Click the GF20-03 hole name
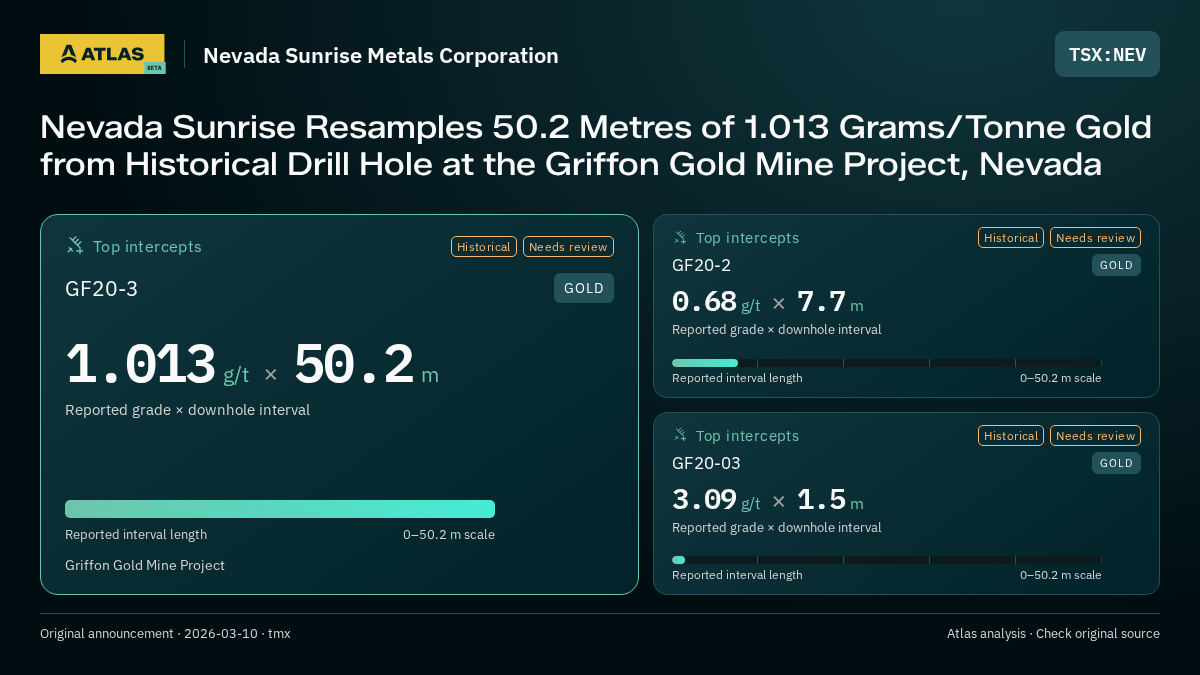The height and width of the screenshot is (675, 1200). [706, 463]
